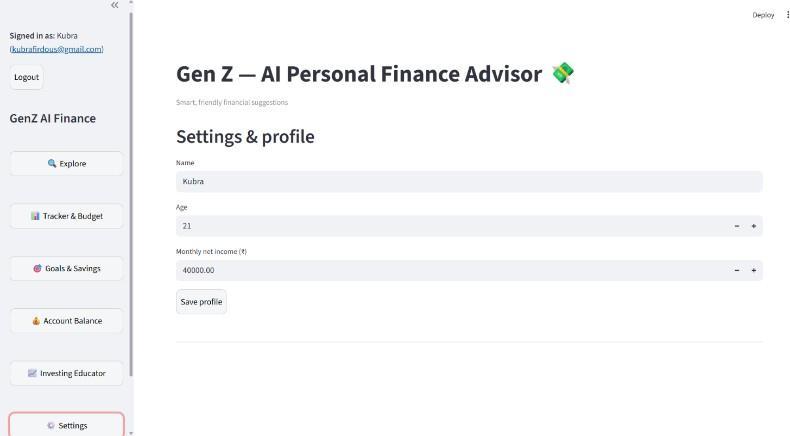Click the Monthly net income field
This screenshot has height=436, width=790.
[450, 270]
